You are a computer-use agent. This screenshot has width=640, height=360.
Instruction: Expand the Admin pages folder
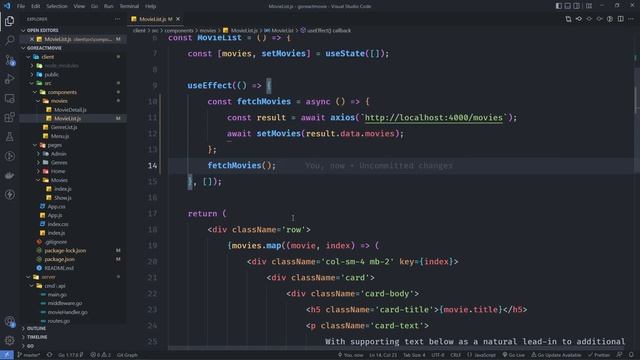click(x=72, y=154)
